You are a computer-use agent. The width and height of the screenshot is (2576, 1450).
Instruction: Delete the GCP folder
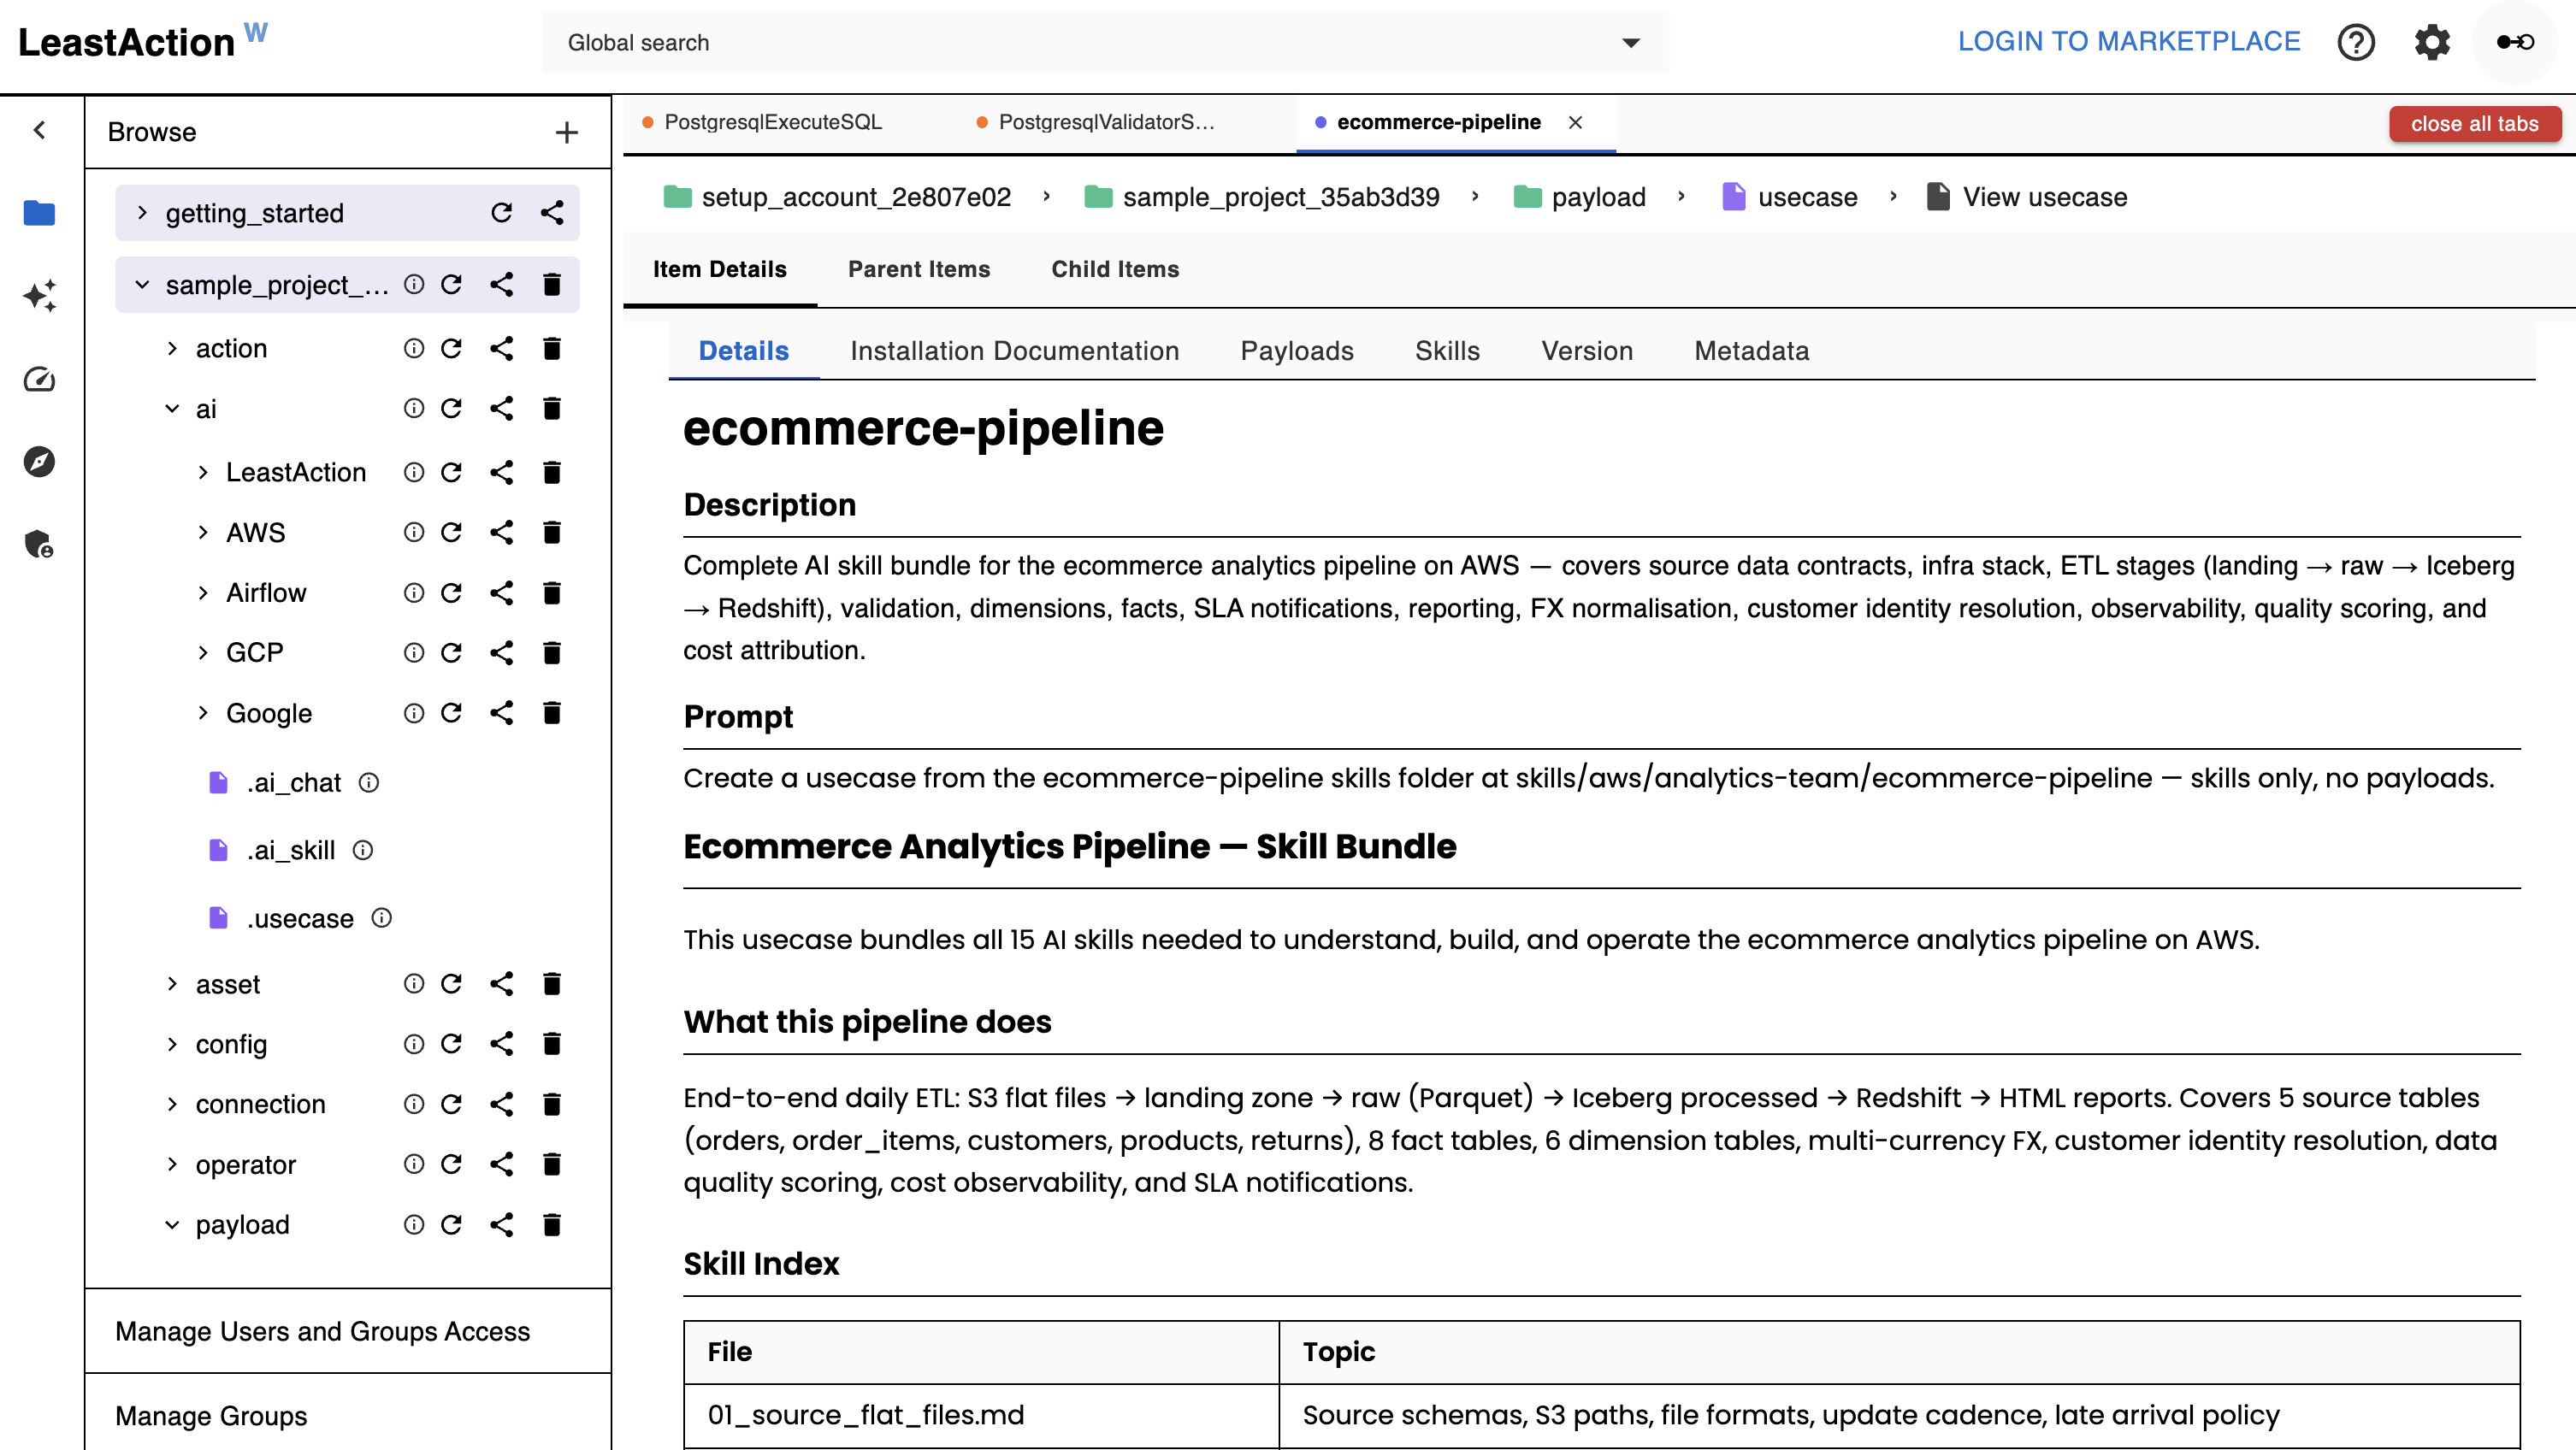point(552,653)
